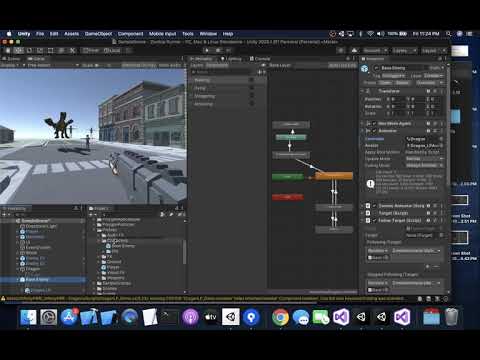
Task: Click the Step frame button in the toolbar
Action: coord(229,50)
